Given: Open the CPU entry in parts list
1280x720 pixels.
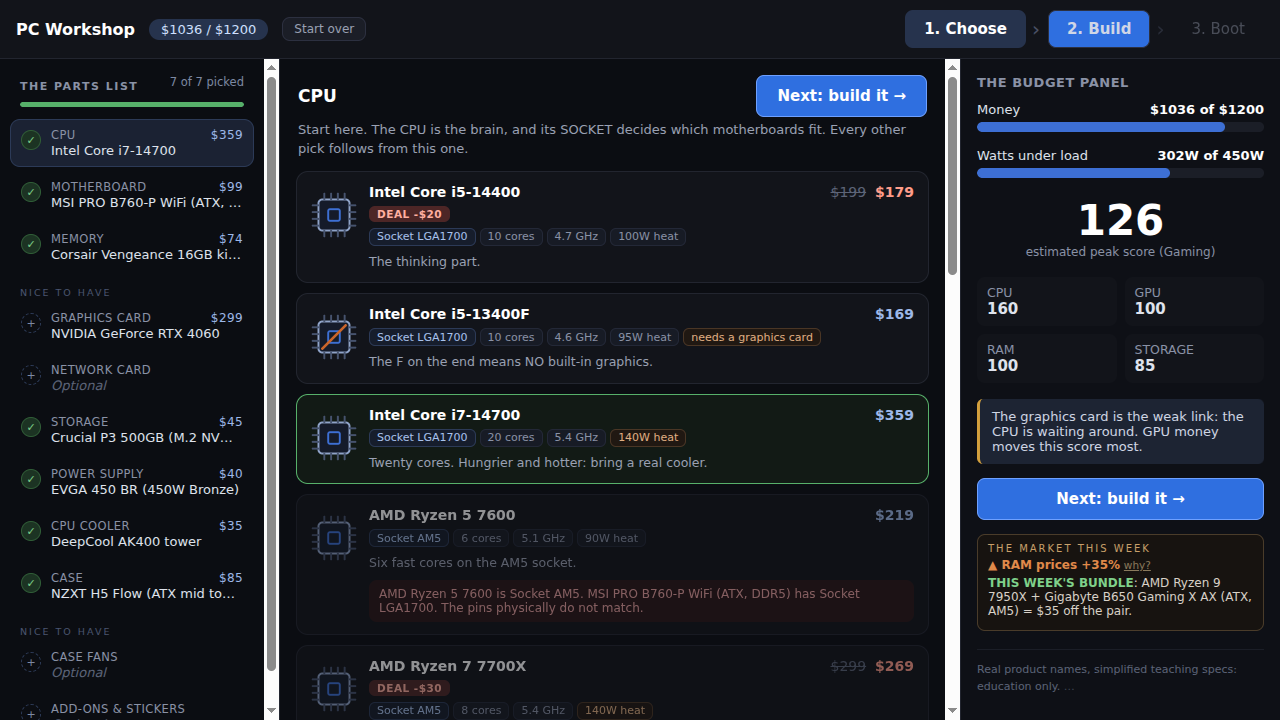Looking at the screenshot, I should coord(132,143).
